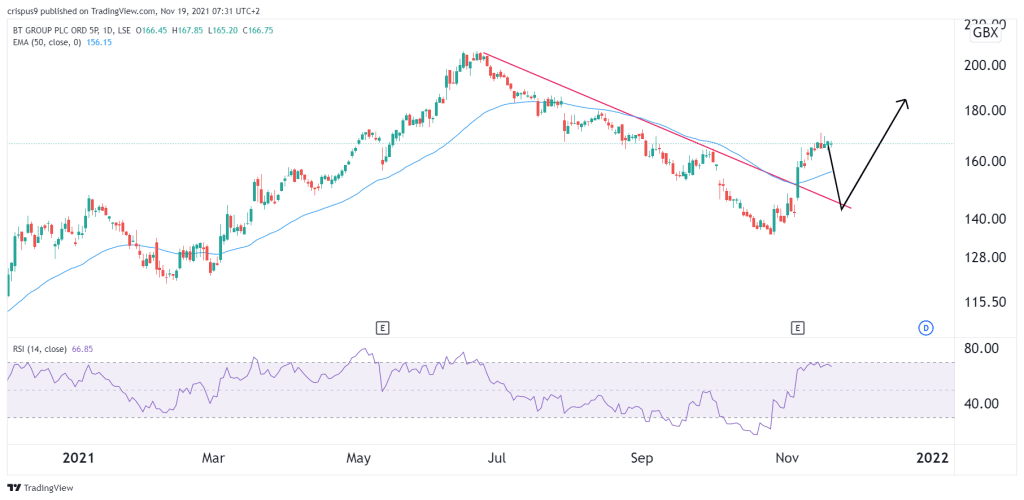Click the dividend D marker icon
Screen dimensions: 1024x500
[x=925, y=328]
